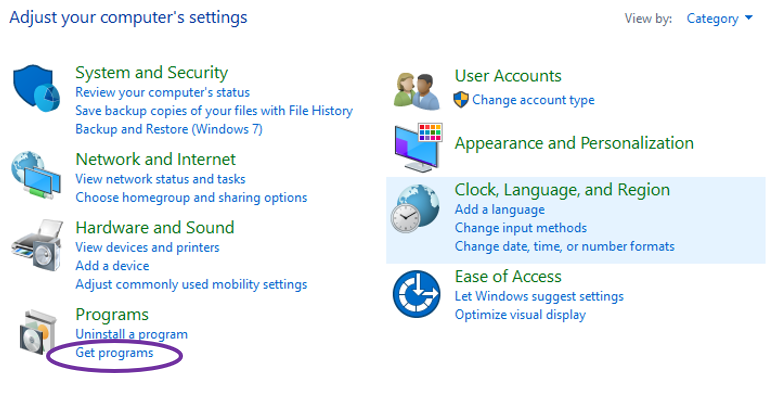Click Add a language link
Viewport: 771px width, 406px height.
point(499,210)
